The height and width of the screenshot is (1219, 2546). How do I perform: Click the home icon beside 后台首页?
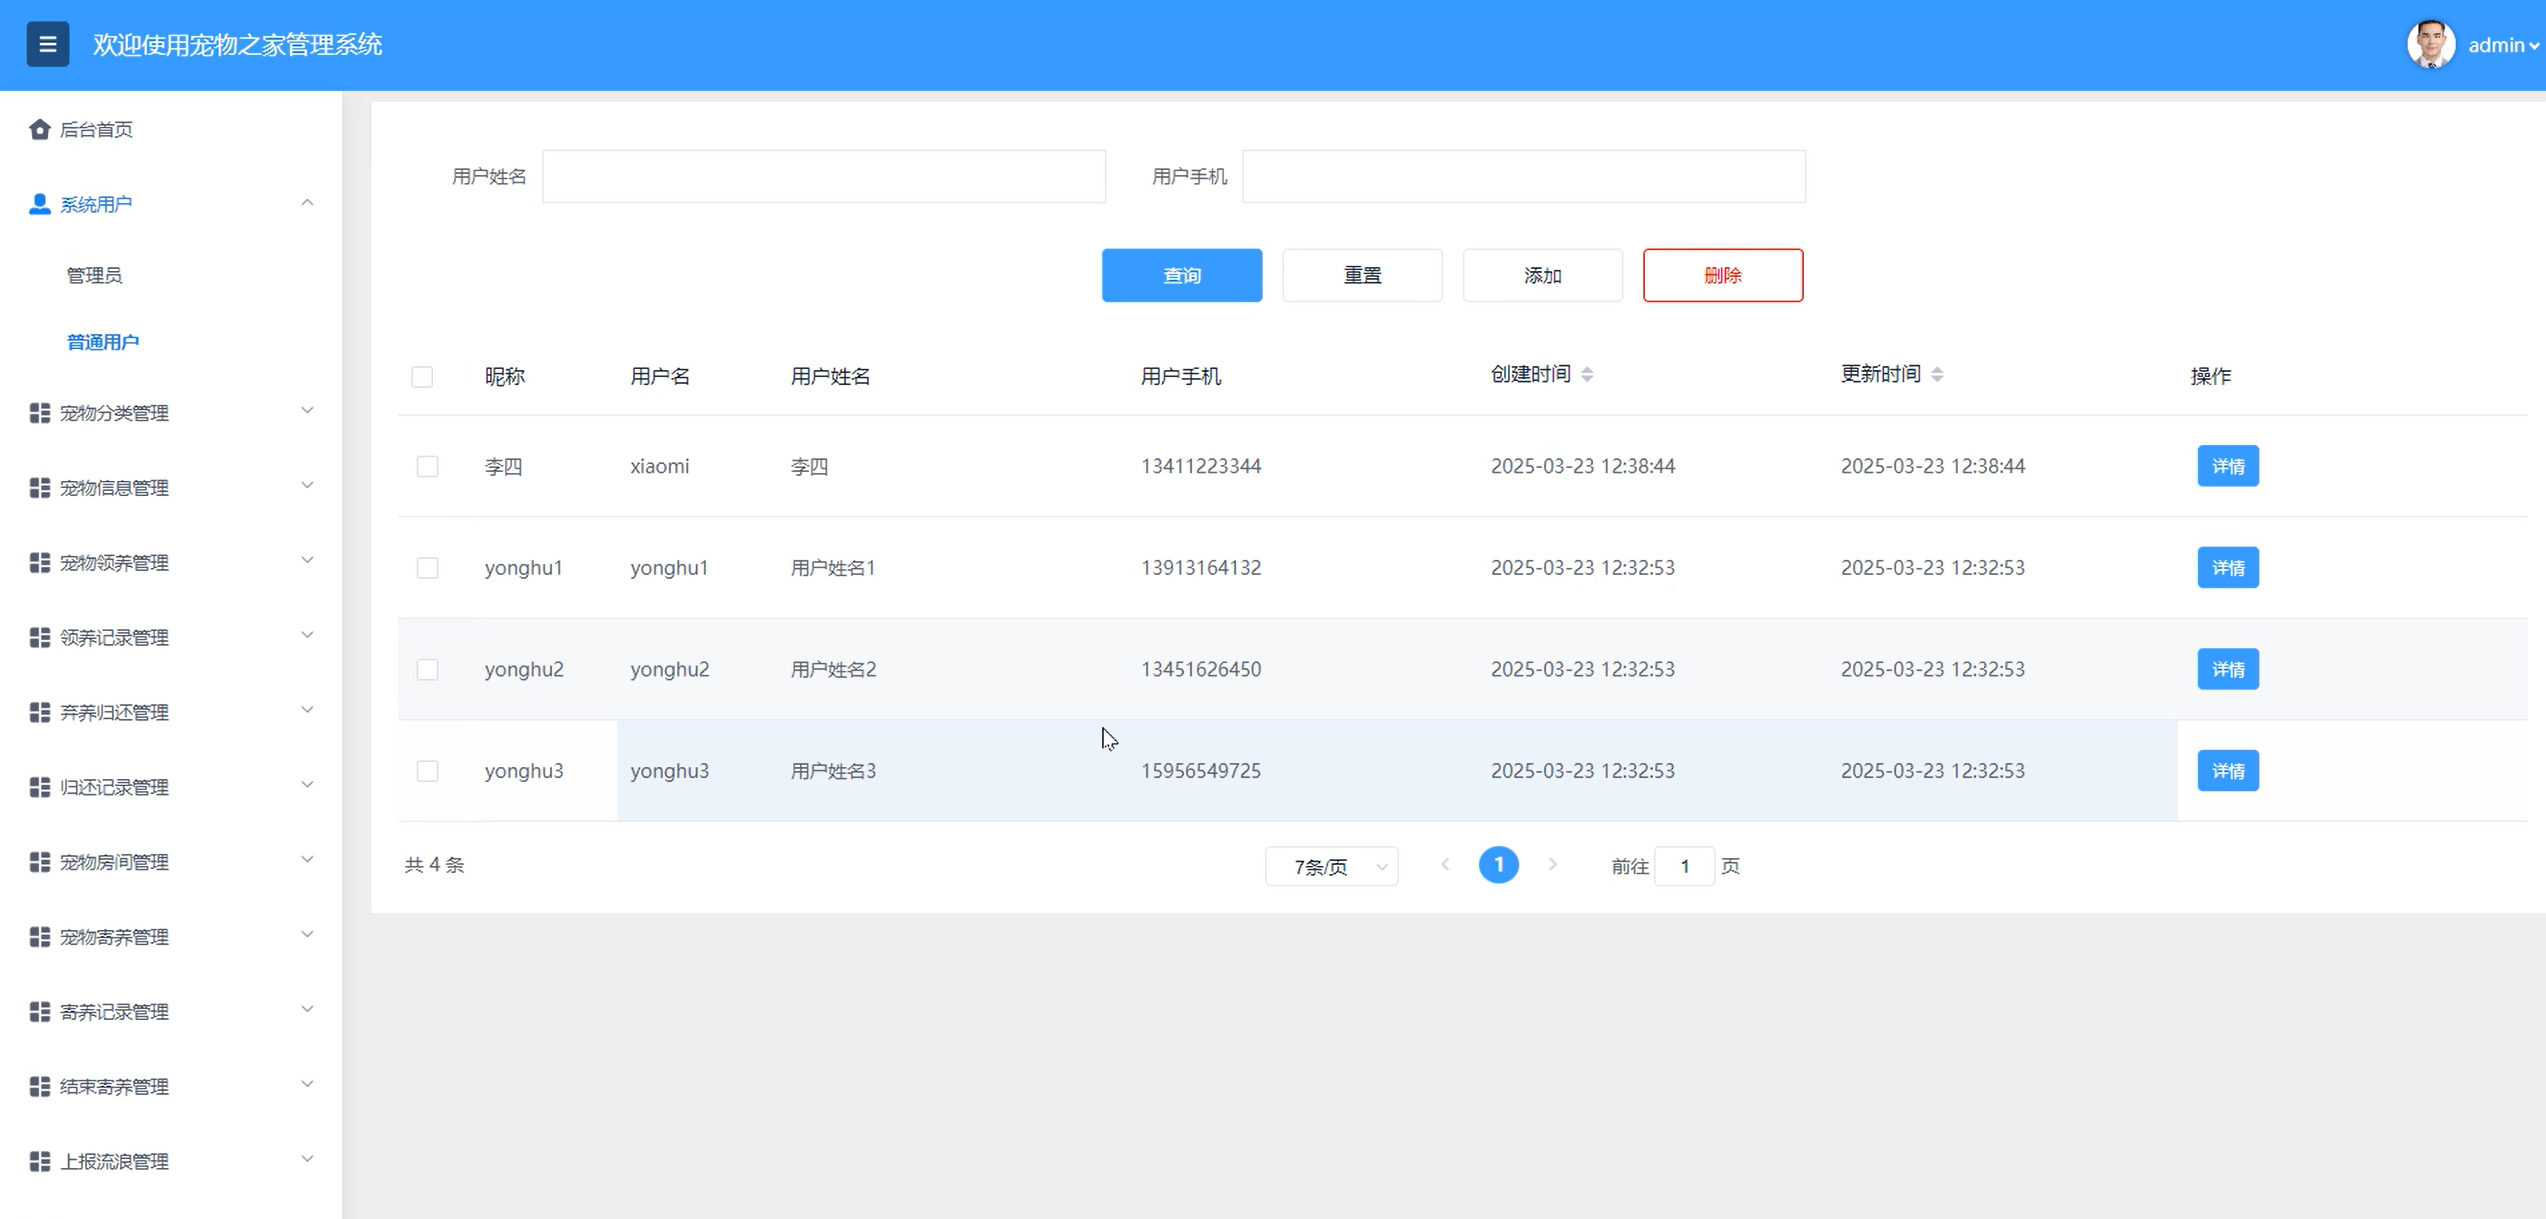(x=39, y=129)
